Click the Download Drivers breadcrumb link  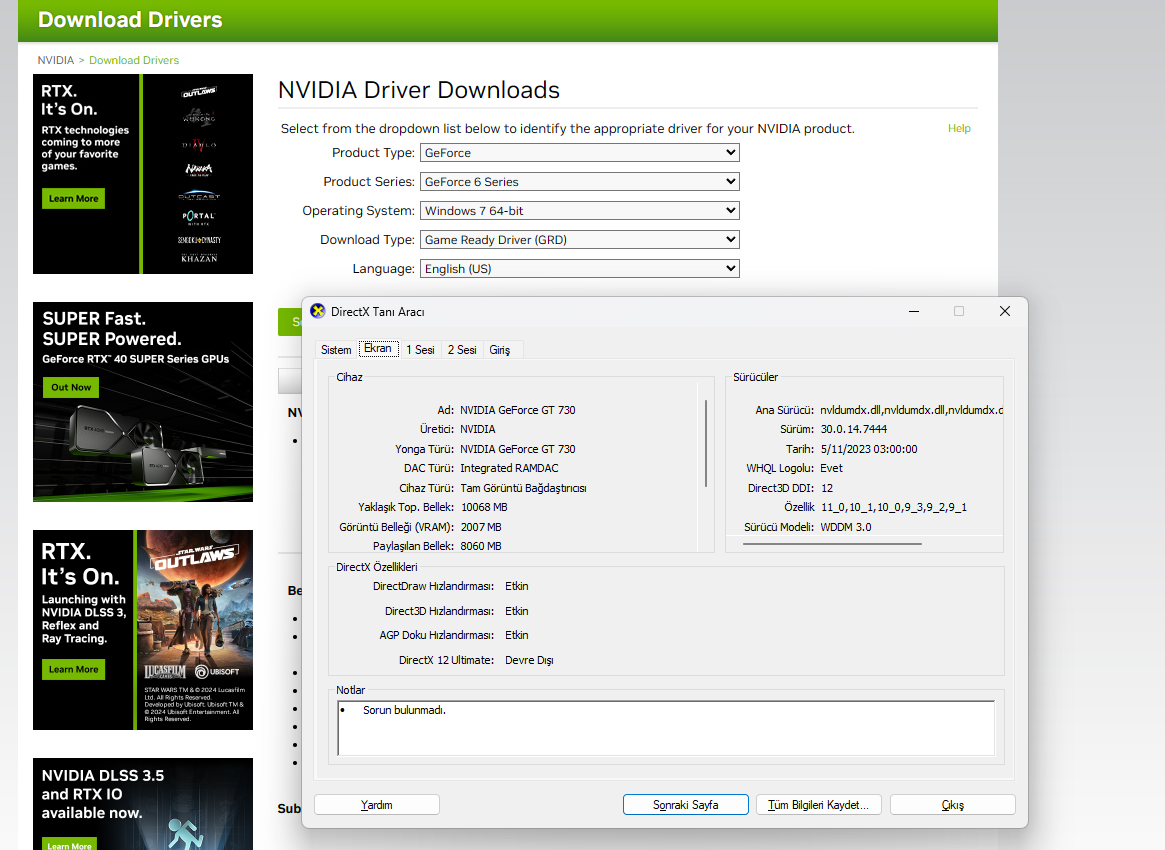point(134,60)
